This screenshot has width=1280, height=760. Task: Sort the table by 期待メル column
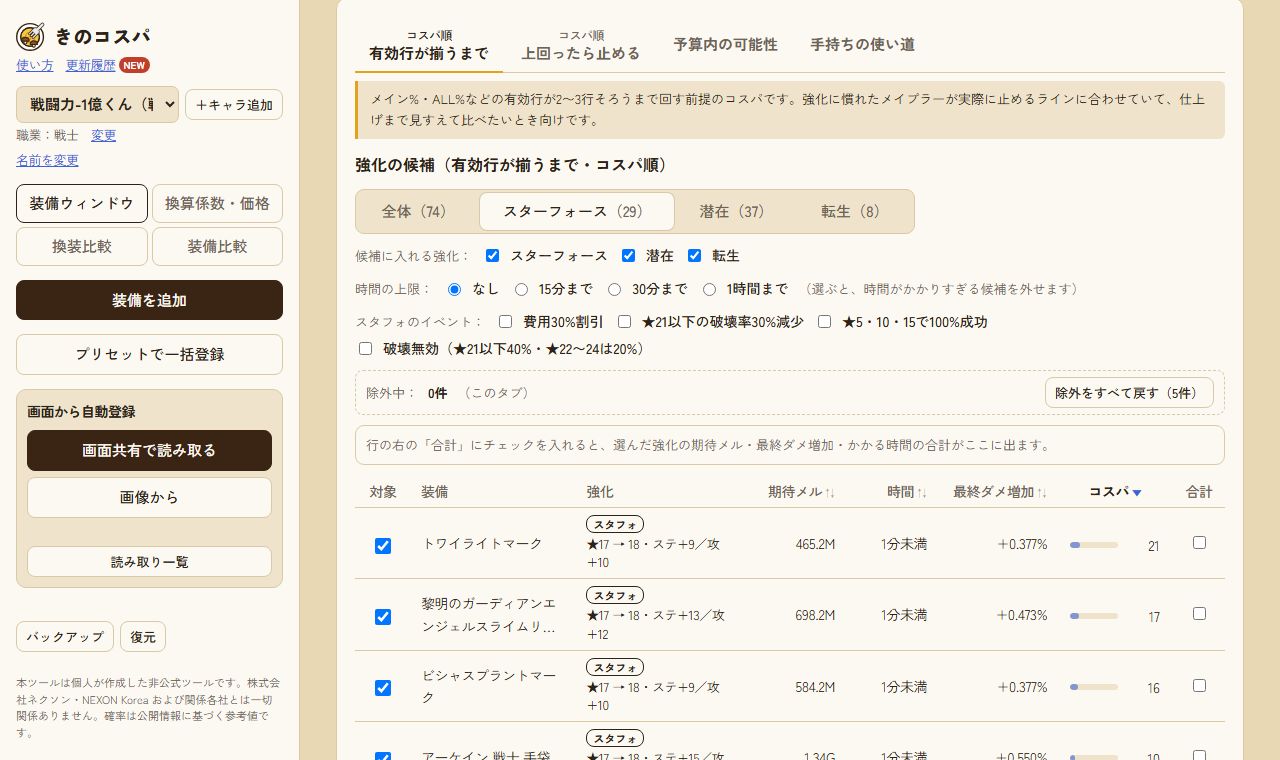[x=801, y=492]
